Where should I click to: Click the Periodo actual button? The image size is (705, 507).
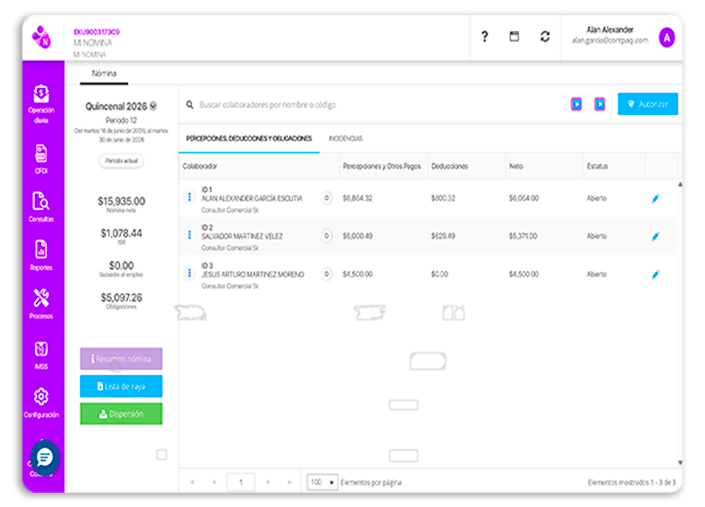click(x=121, y=161)
